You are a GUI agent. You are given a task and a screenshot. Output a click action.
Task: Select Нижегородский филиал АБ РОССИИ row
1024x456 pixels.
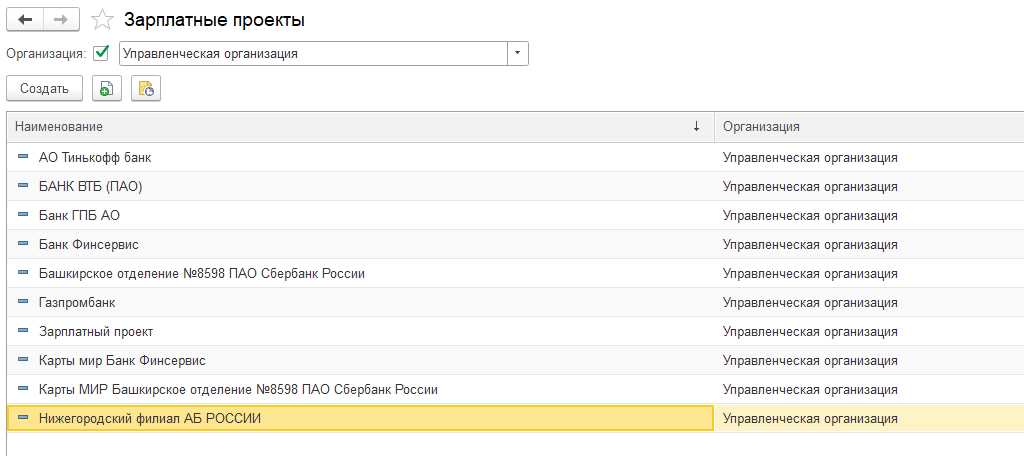pos(149,418)
